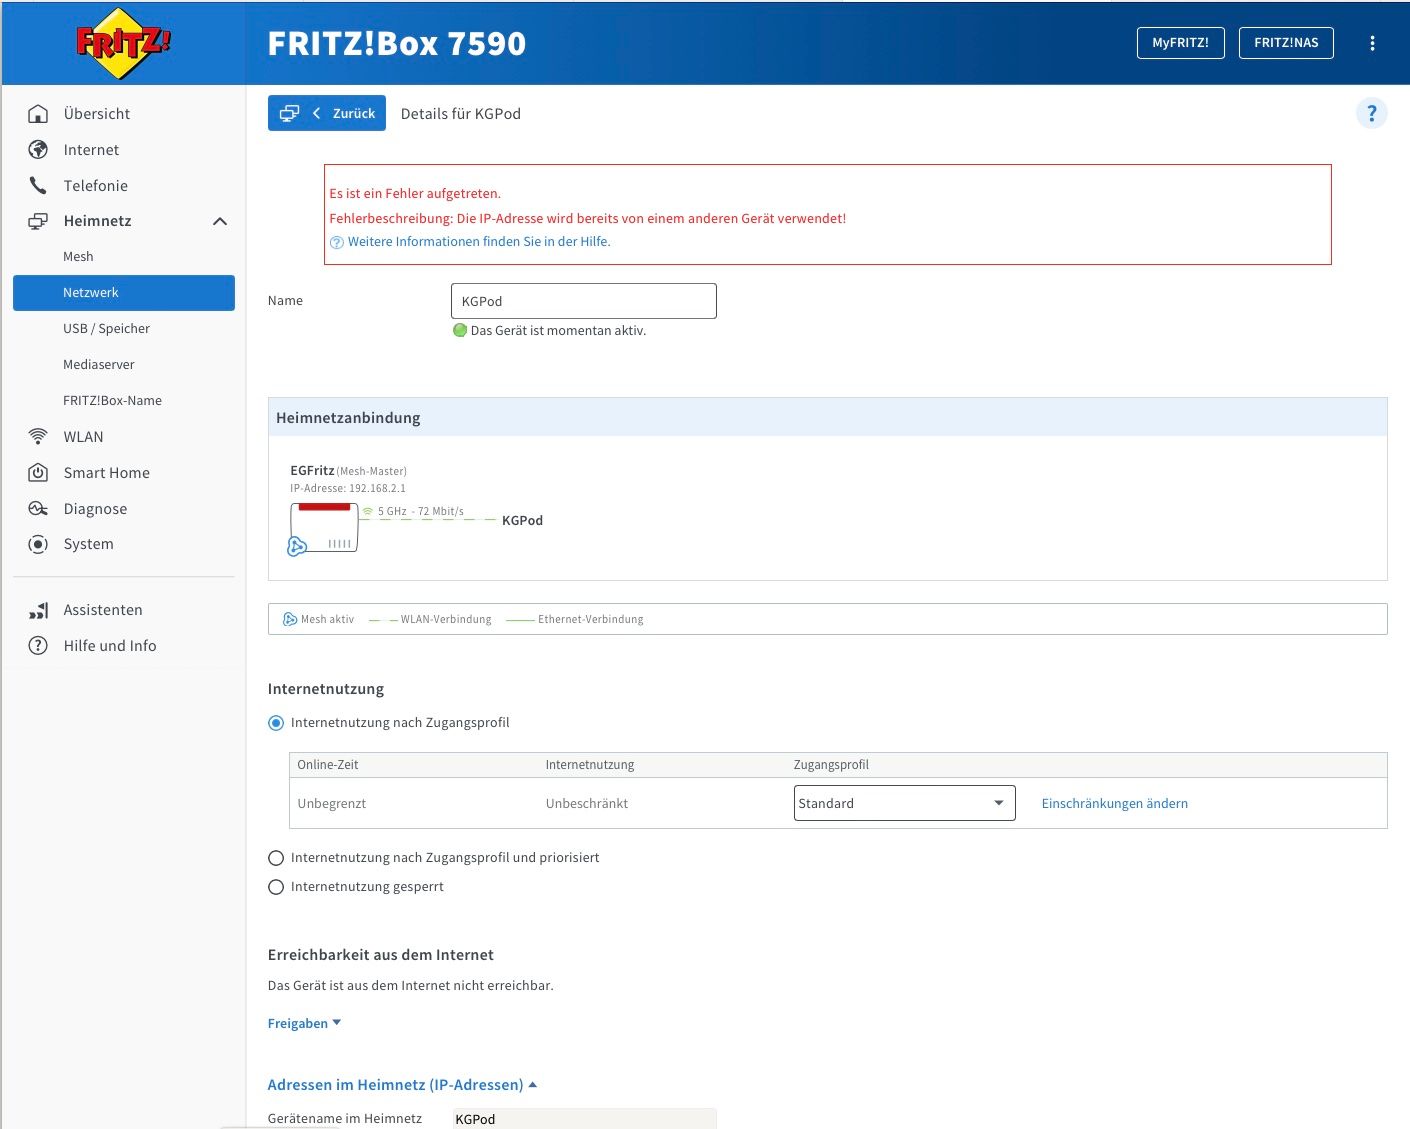Click the Diagnose pulse icon

pyautogui.click(x=38, y=509)
